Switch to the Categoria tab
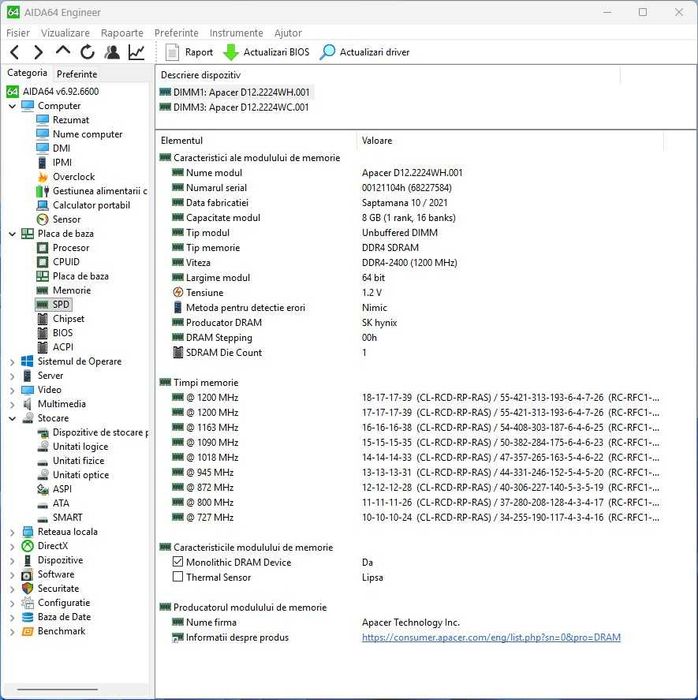Image resolution: width=698 pixels, height=700 pixels. click(x=27, y=73)
